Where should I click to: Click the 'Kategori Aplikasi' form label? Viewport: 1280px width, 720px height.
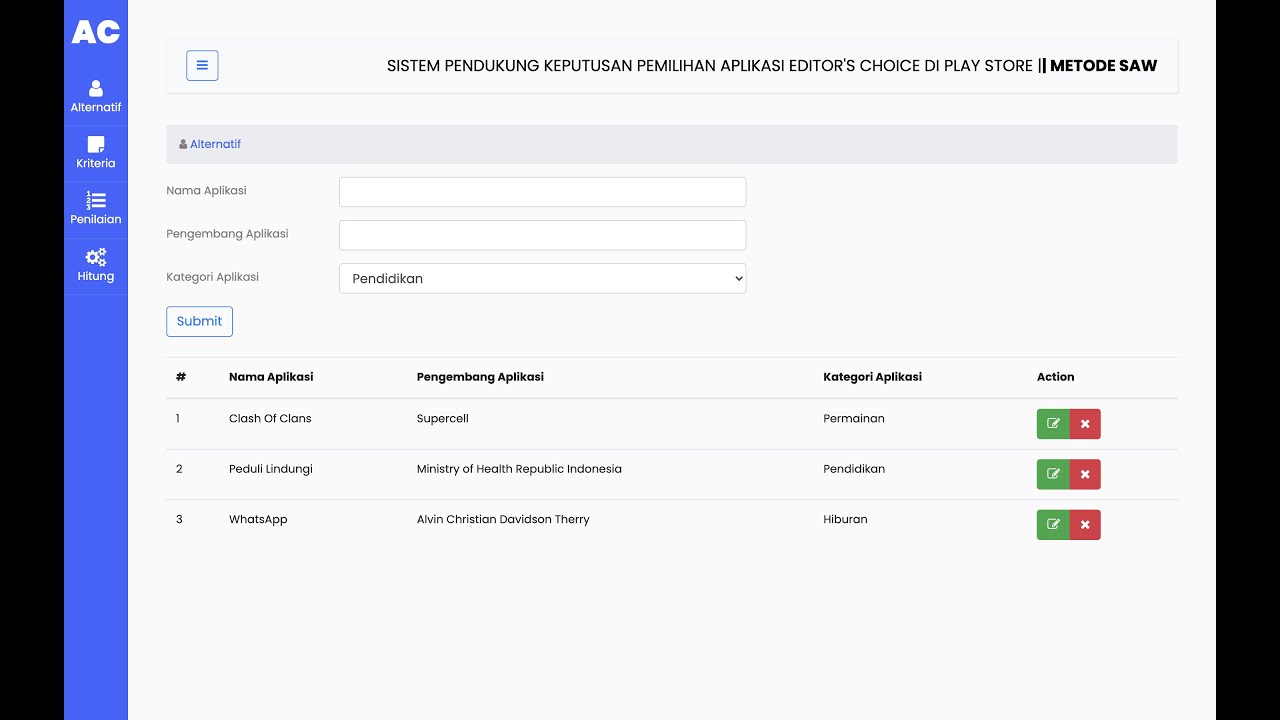pos(212,277)
